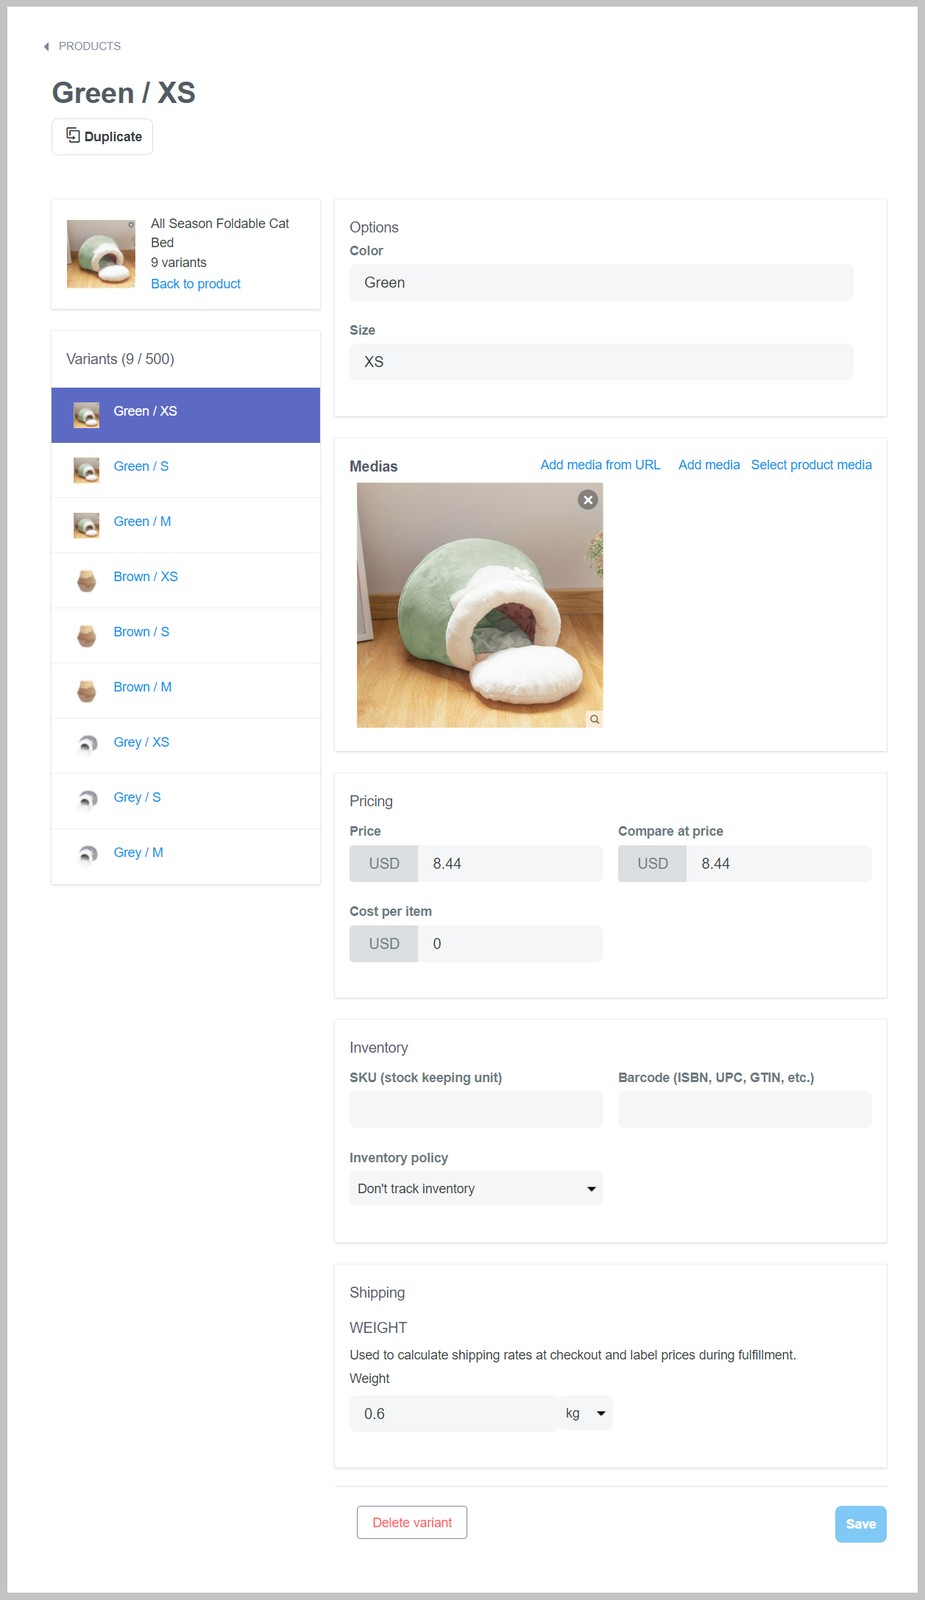Select the Brown / XS variant

pyautogui.click(x=186, y=580)
